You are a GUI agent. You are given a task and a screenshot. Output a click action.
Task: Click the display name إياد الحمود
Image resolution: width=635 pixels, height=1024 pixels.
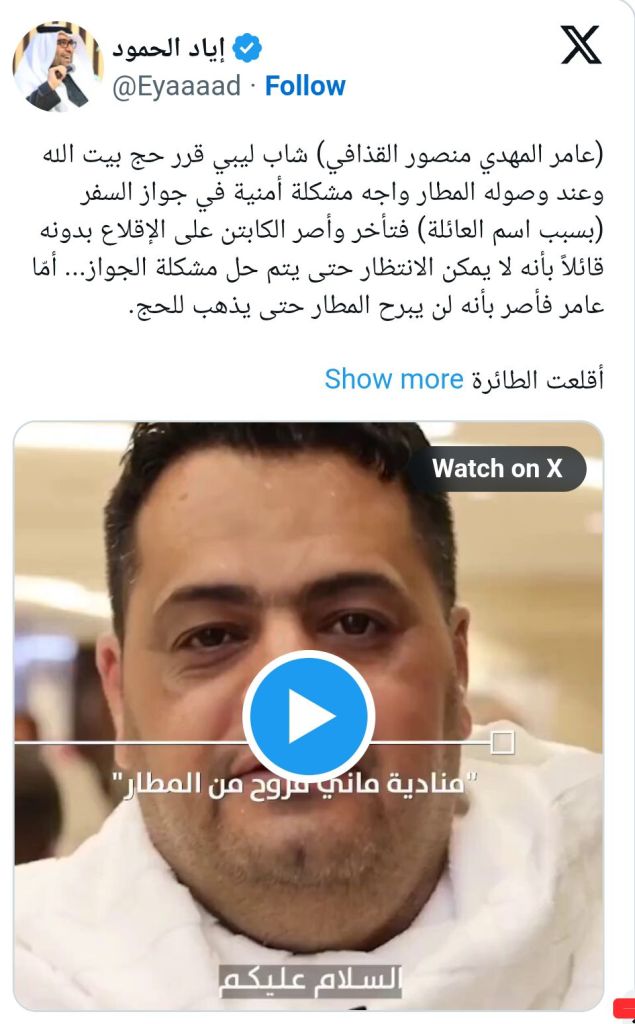[169, 49]
